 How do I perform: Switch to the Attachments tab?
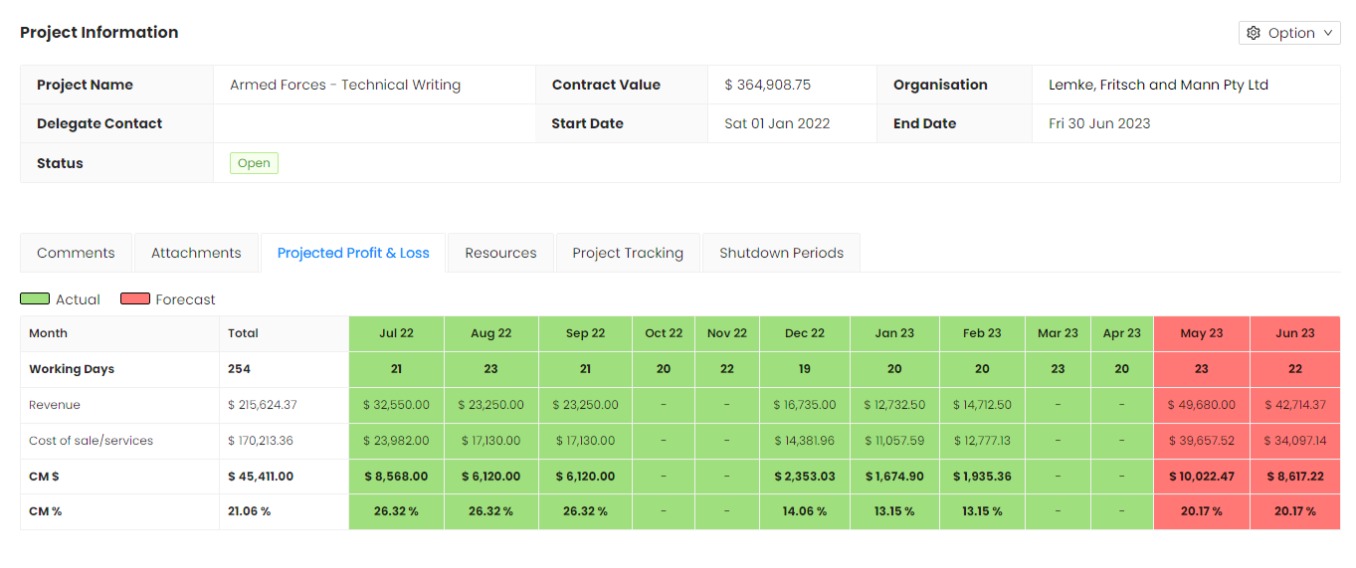[196, 253]
